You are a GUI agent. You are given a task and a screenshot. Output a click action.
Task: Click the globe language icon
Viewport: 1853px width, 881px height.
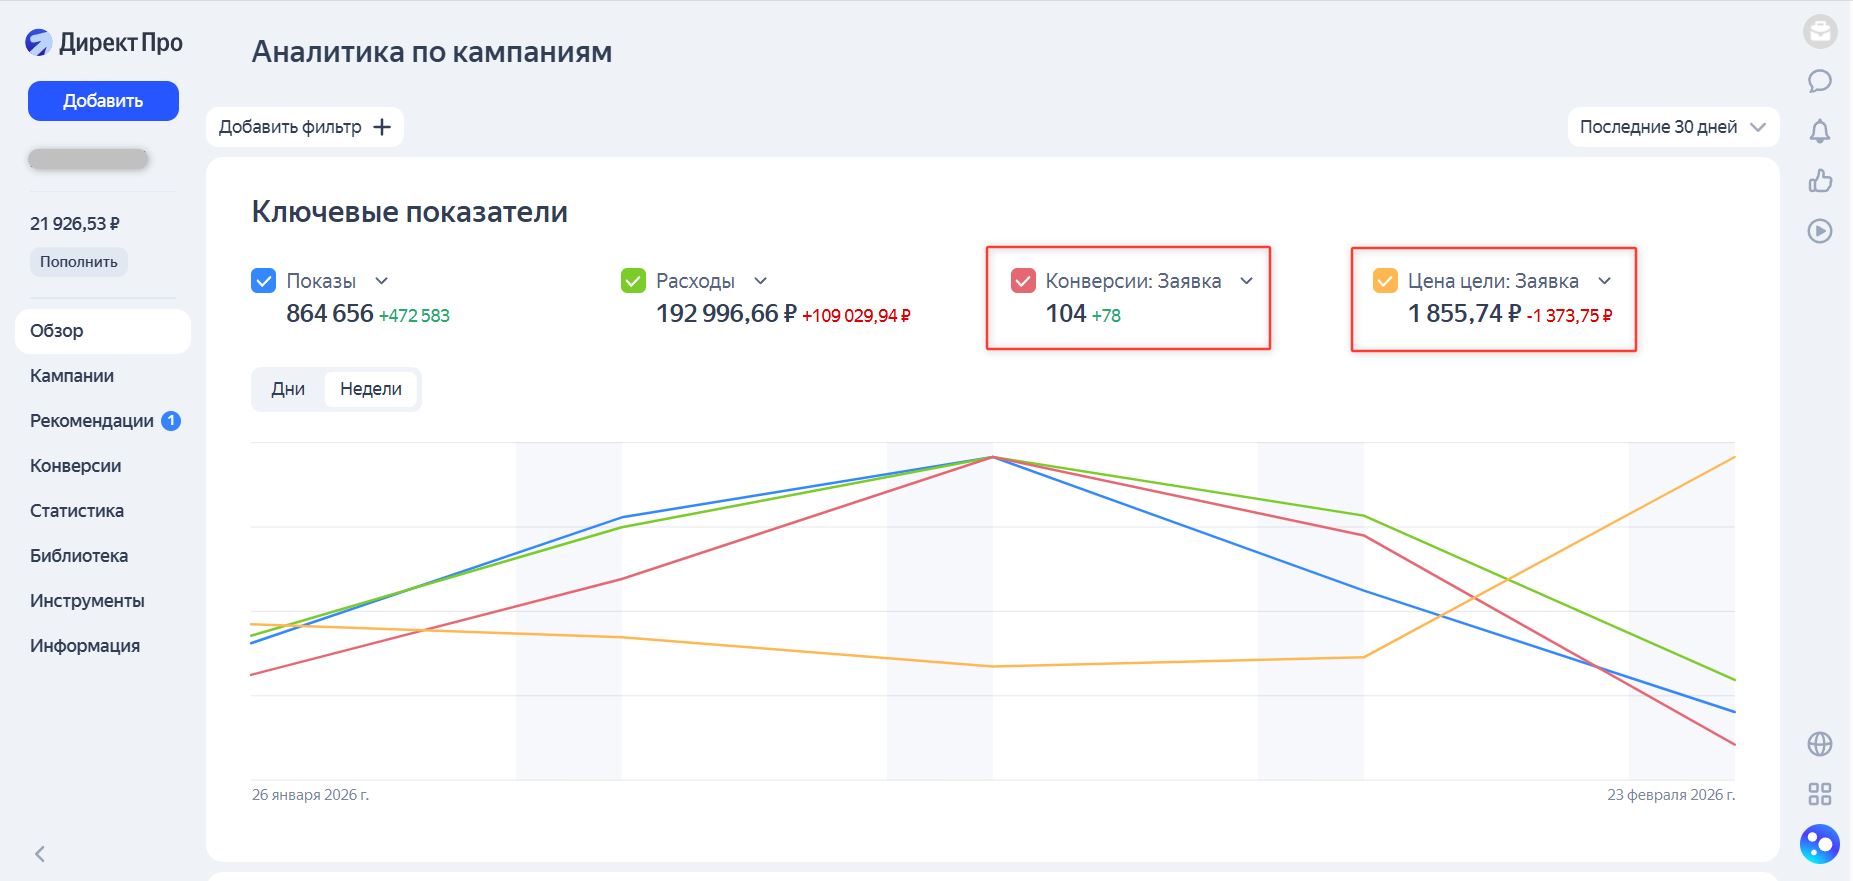(1820, 744)
